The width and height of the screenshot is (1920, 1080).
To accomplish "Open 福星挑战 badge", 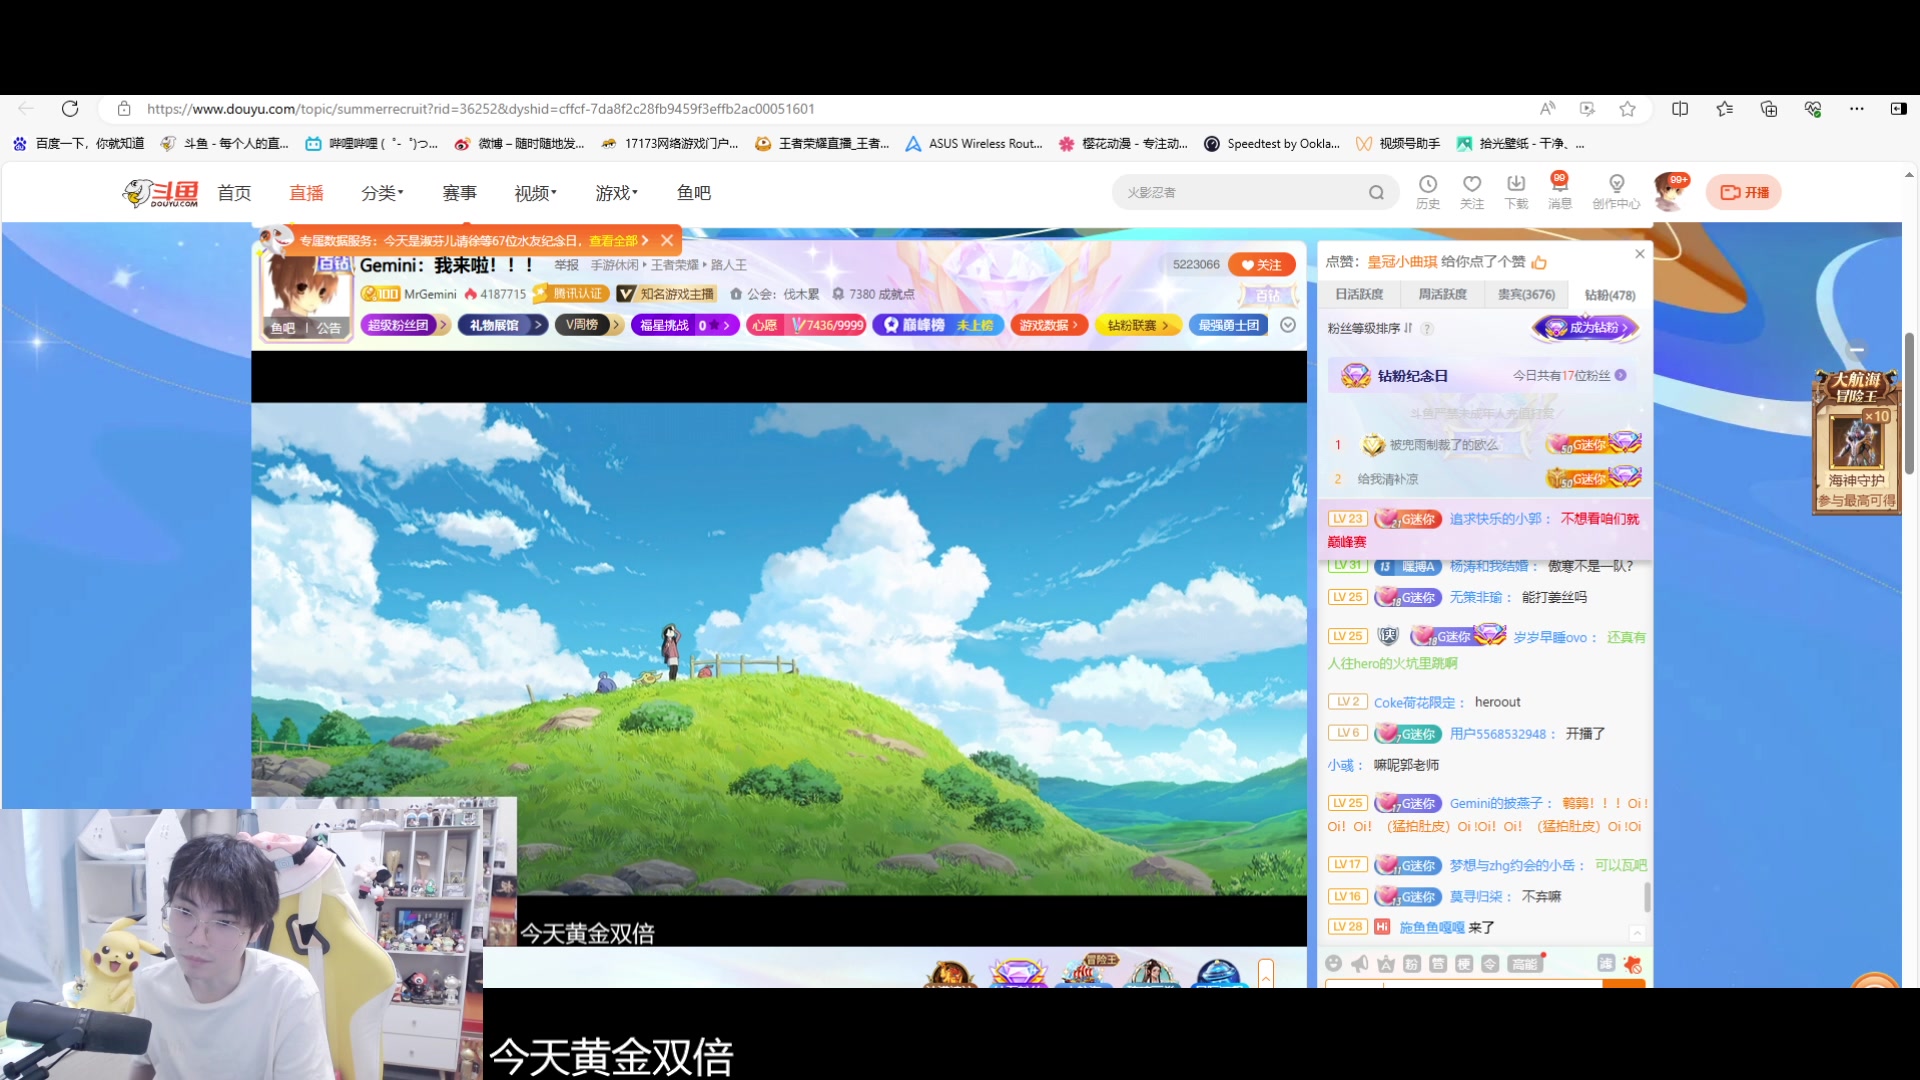I will coord(685,325).
